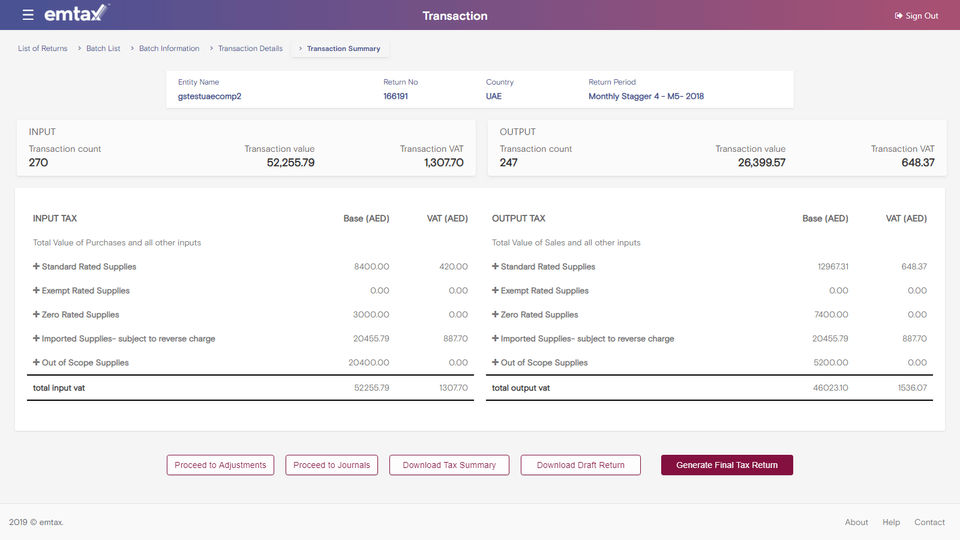The image size is (960, 540).
Task: Click total output vat amount 1536.07
Action: click(912, 388)
